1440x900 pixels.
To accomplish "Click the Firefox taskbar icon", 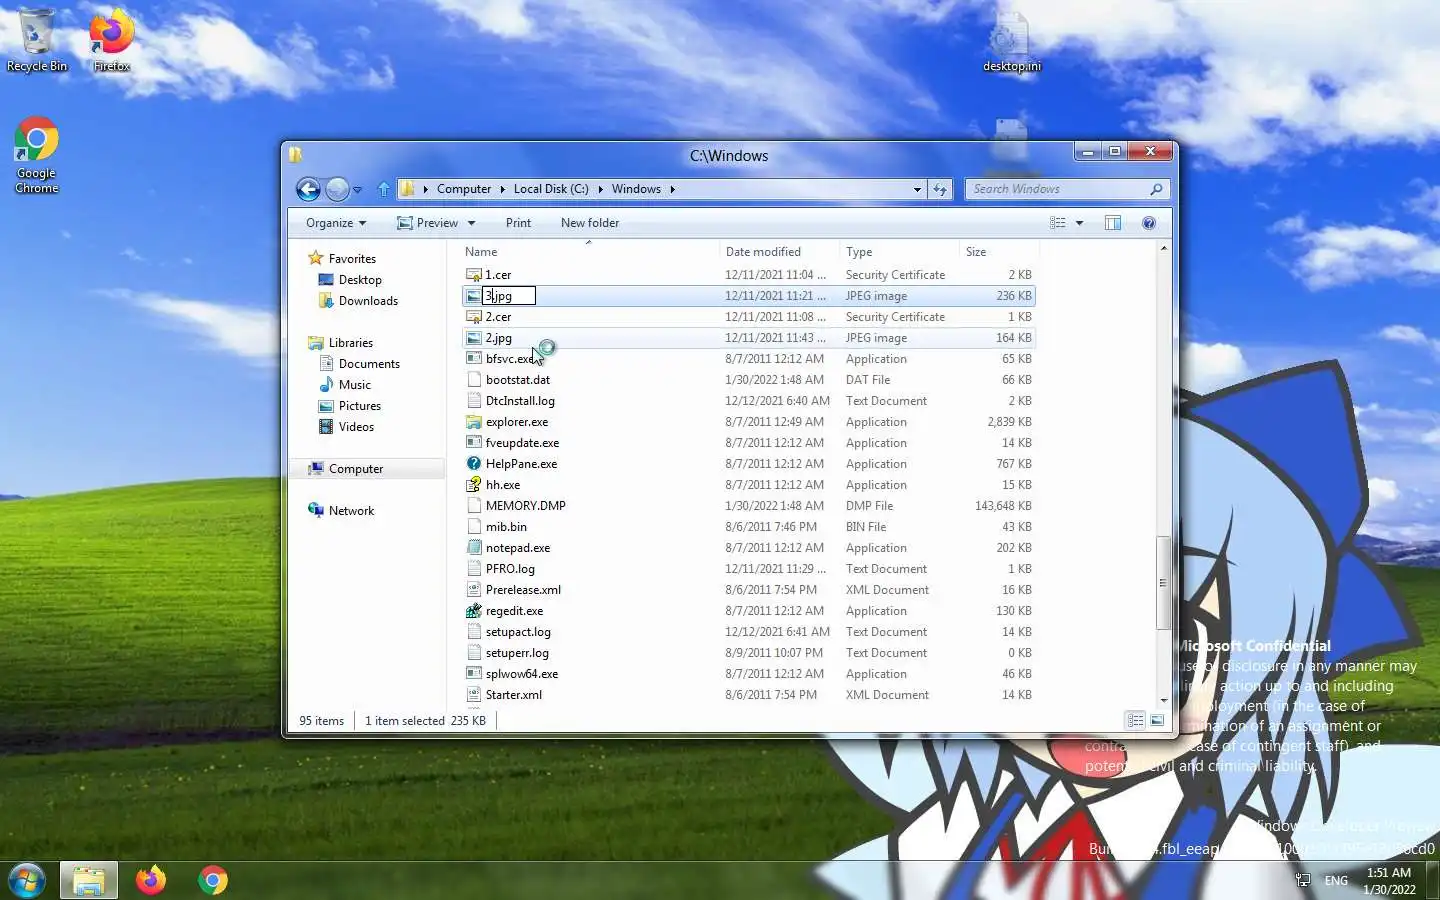I will click(151, 881).
